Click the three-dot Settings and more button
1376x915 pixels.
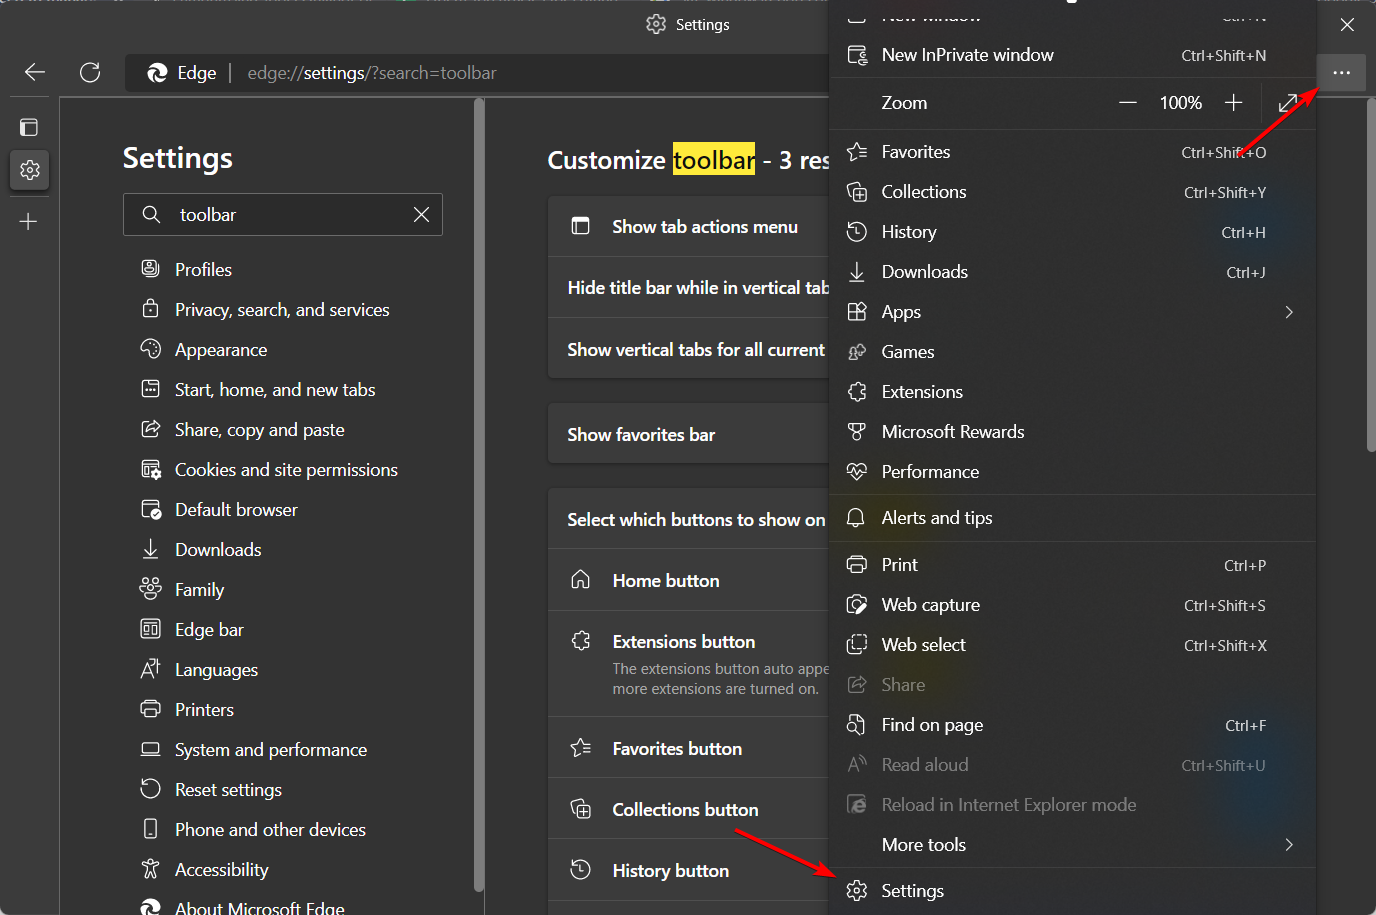[1342, 73]
